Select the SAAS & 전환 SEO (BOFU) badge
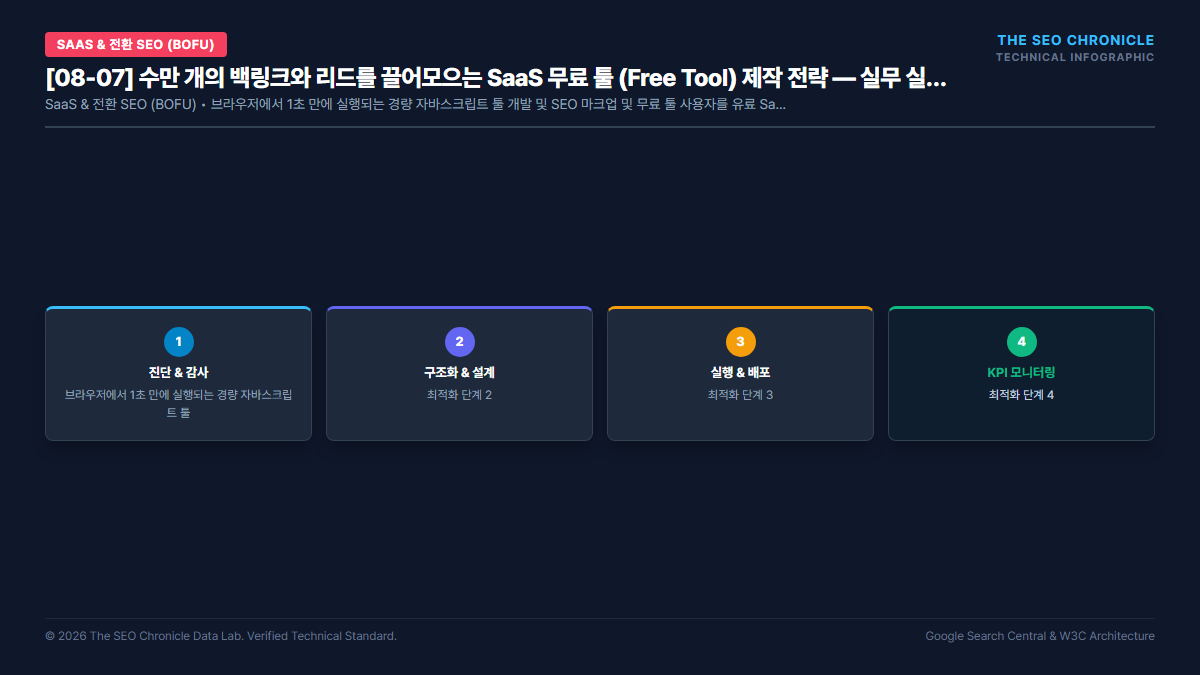 pos(136,44)
